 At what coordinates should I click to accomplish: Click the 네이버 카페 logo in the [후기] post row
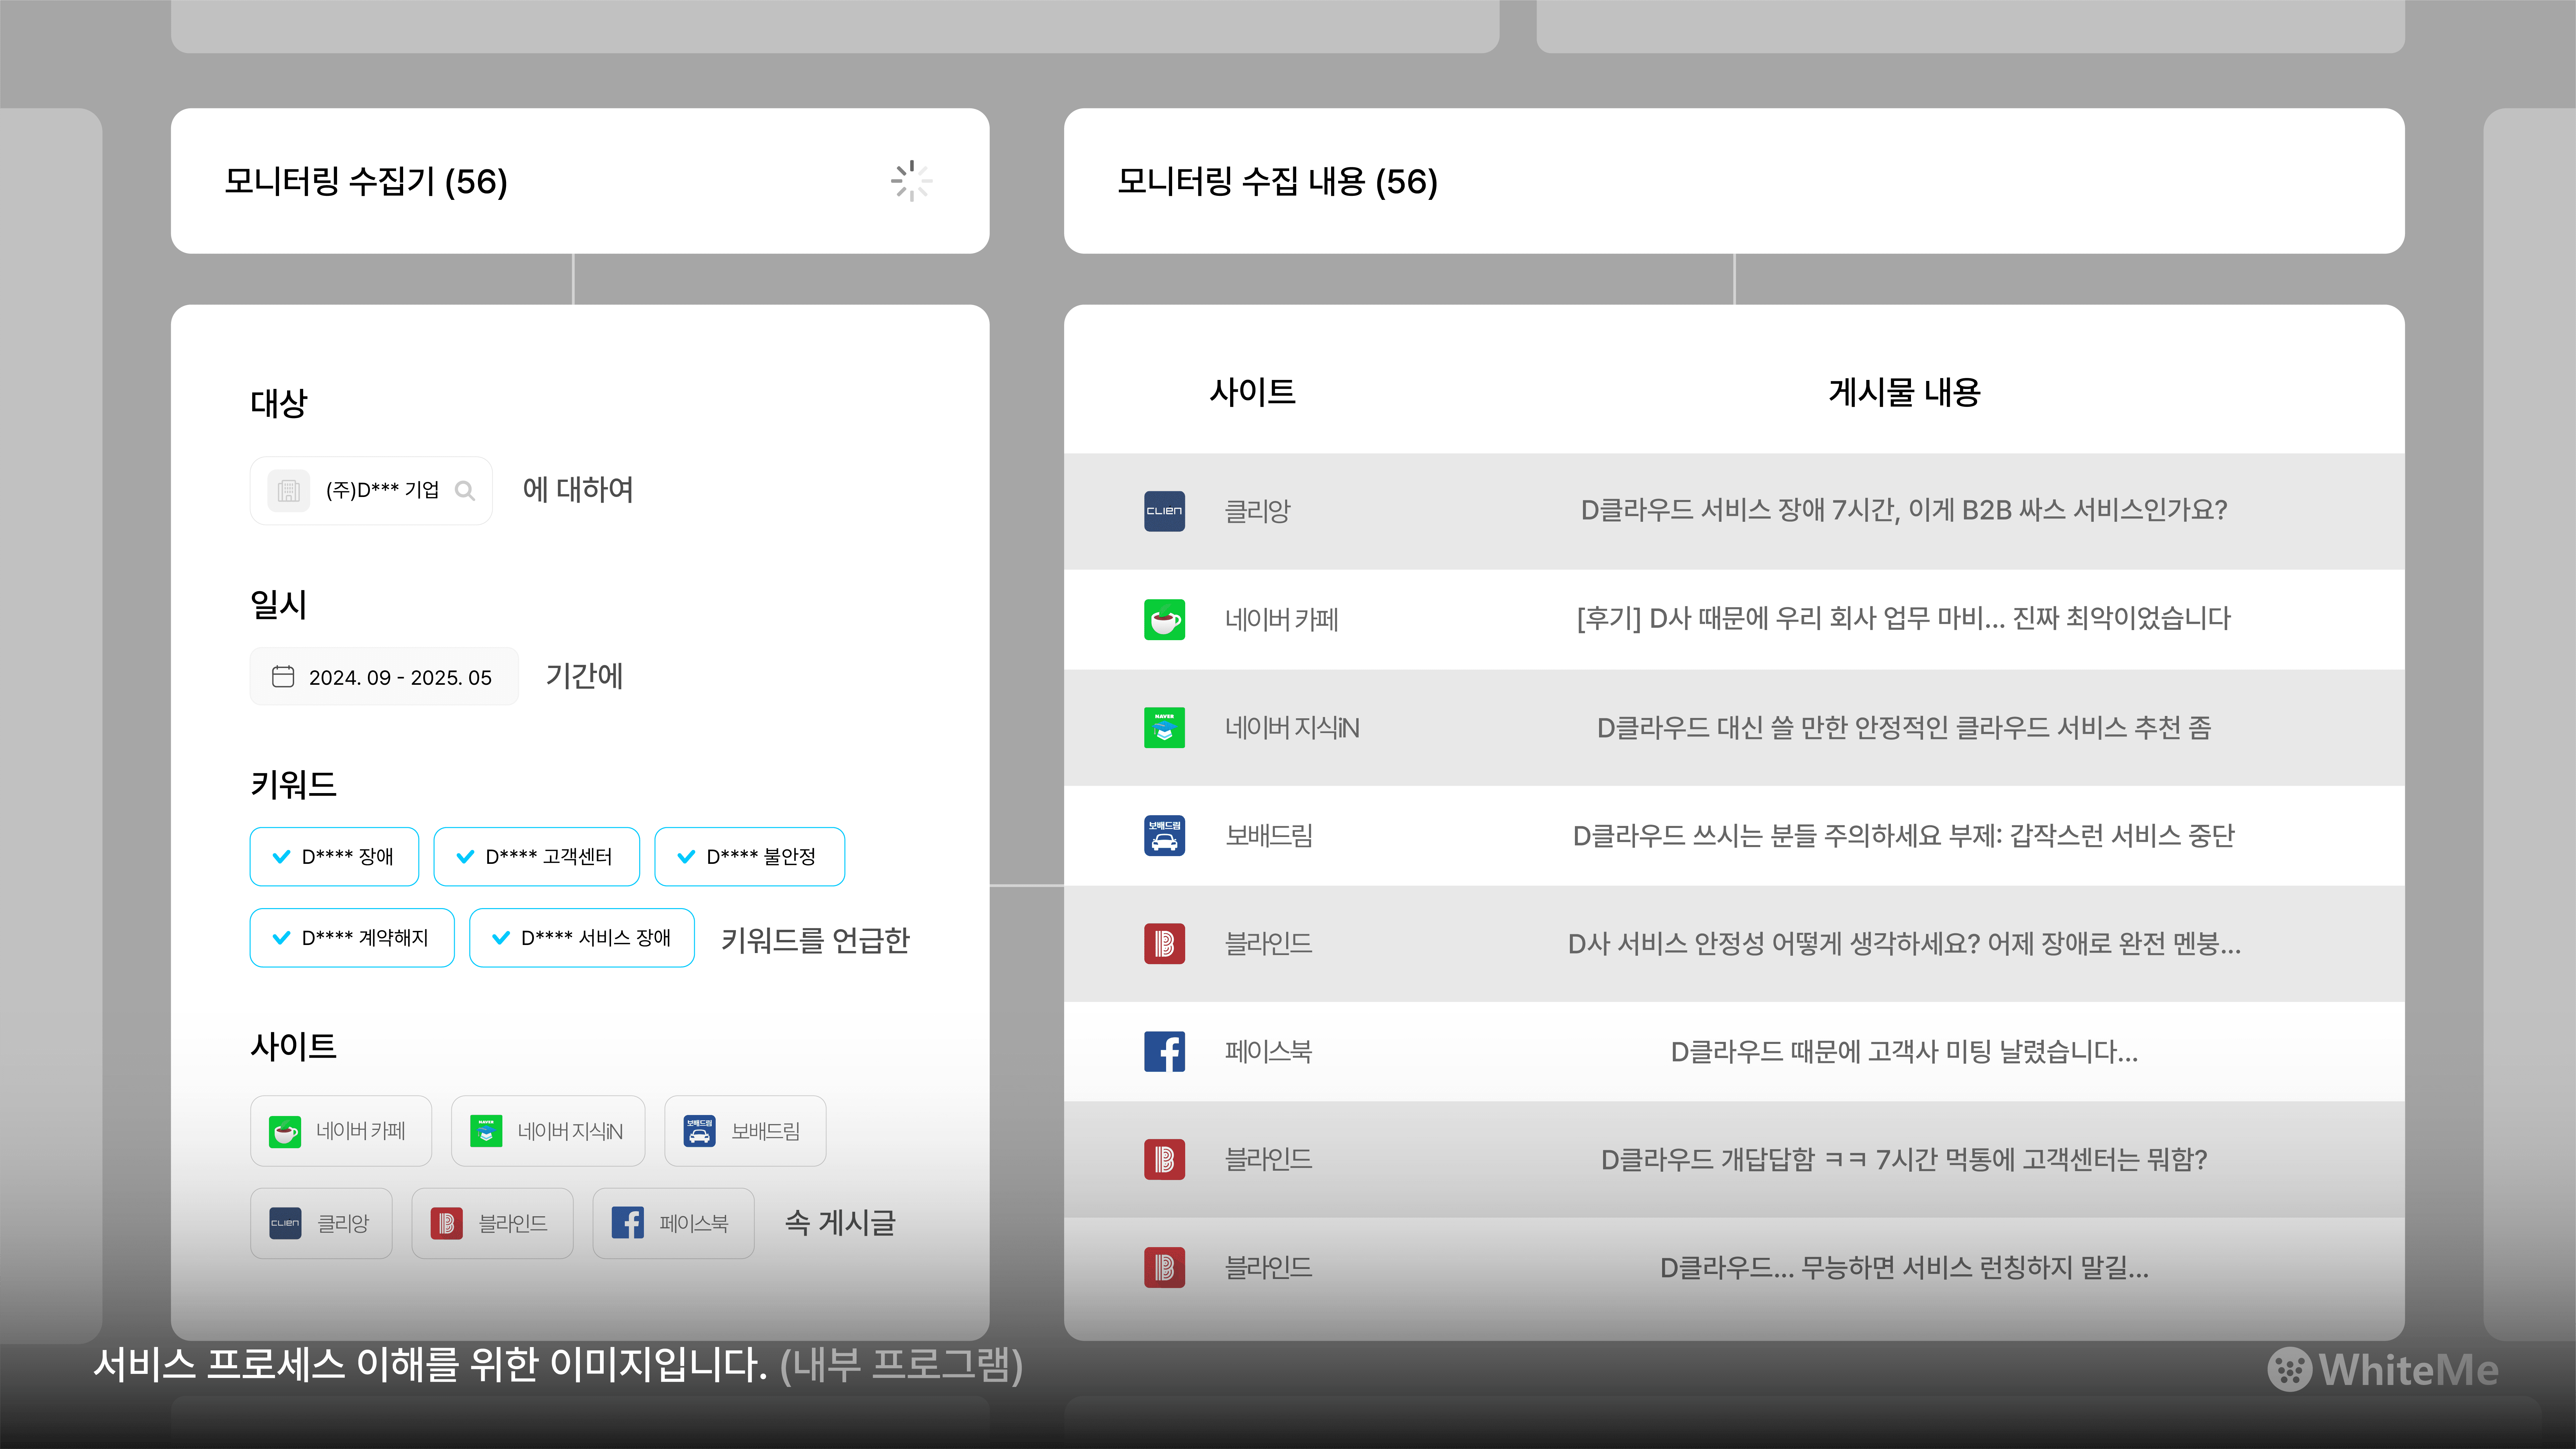click(x=1164, y=620)
